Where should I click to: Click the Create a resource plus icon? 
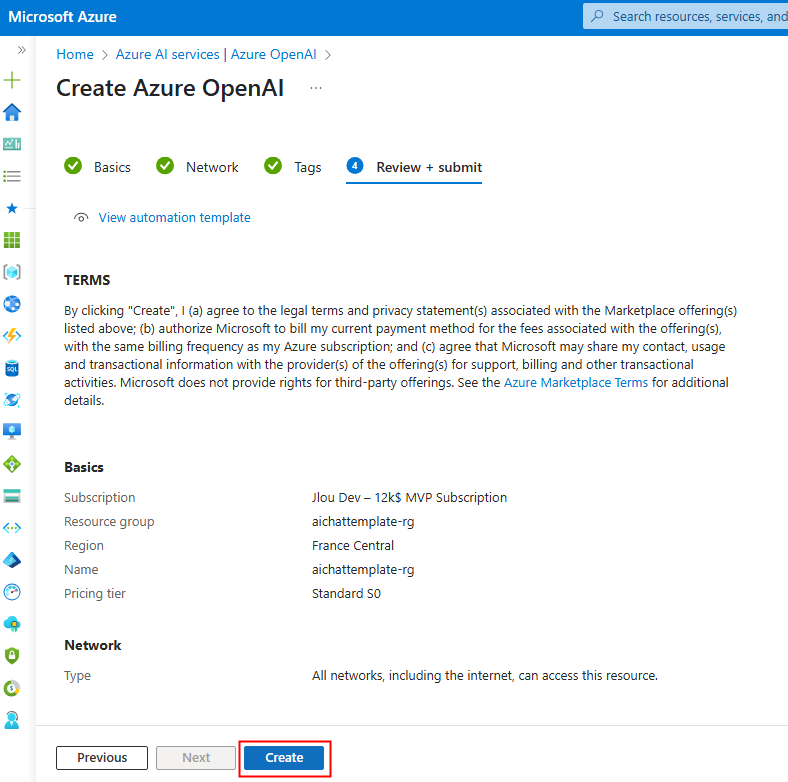point(12,80)
